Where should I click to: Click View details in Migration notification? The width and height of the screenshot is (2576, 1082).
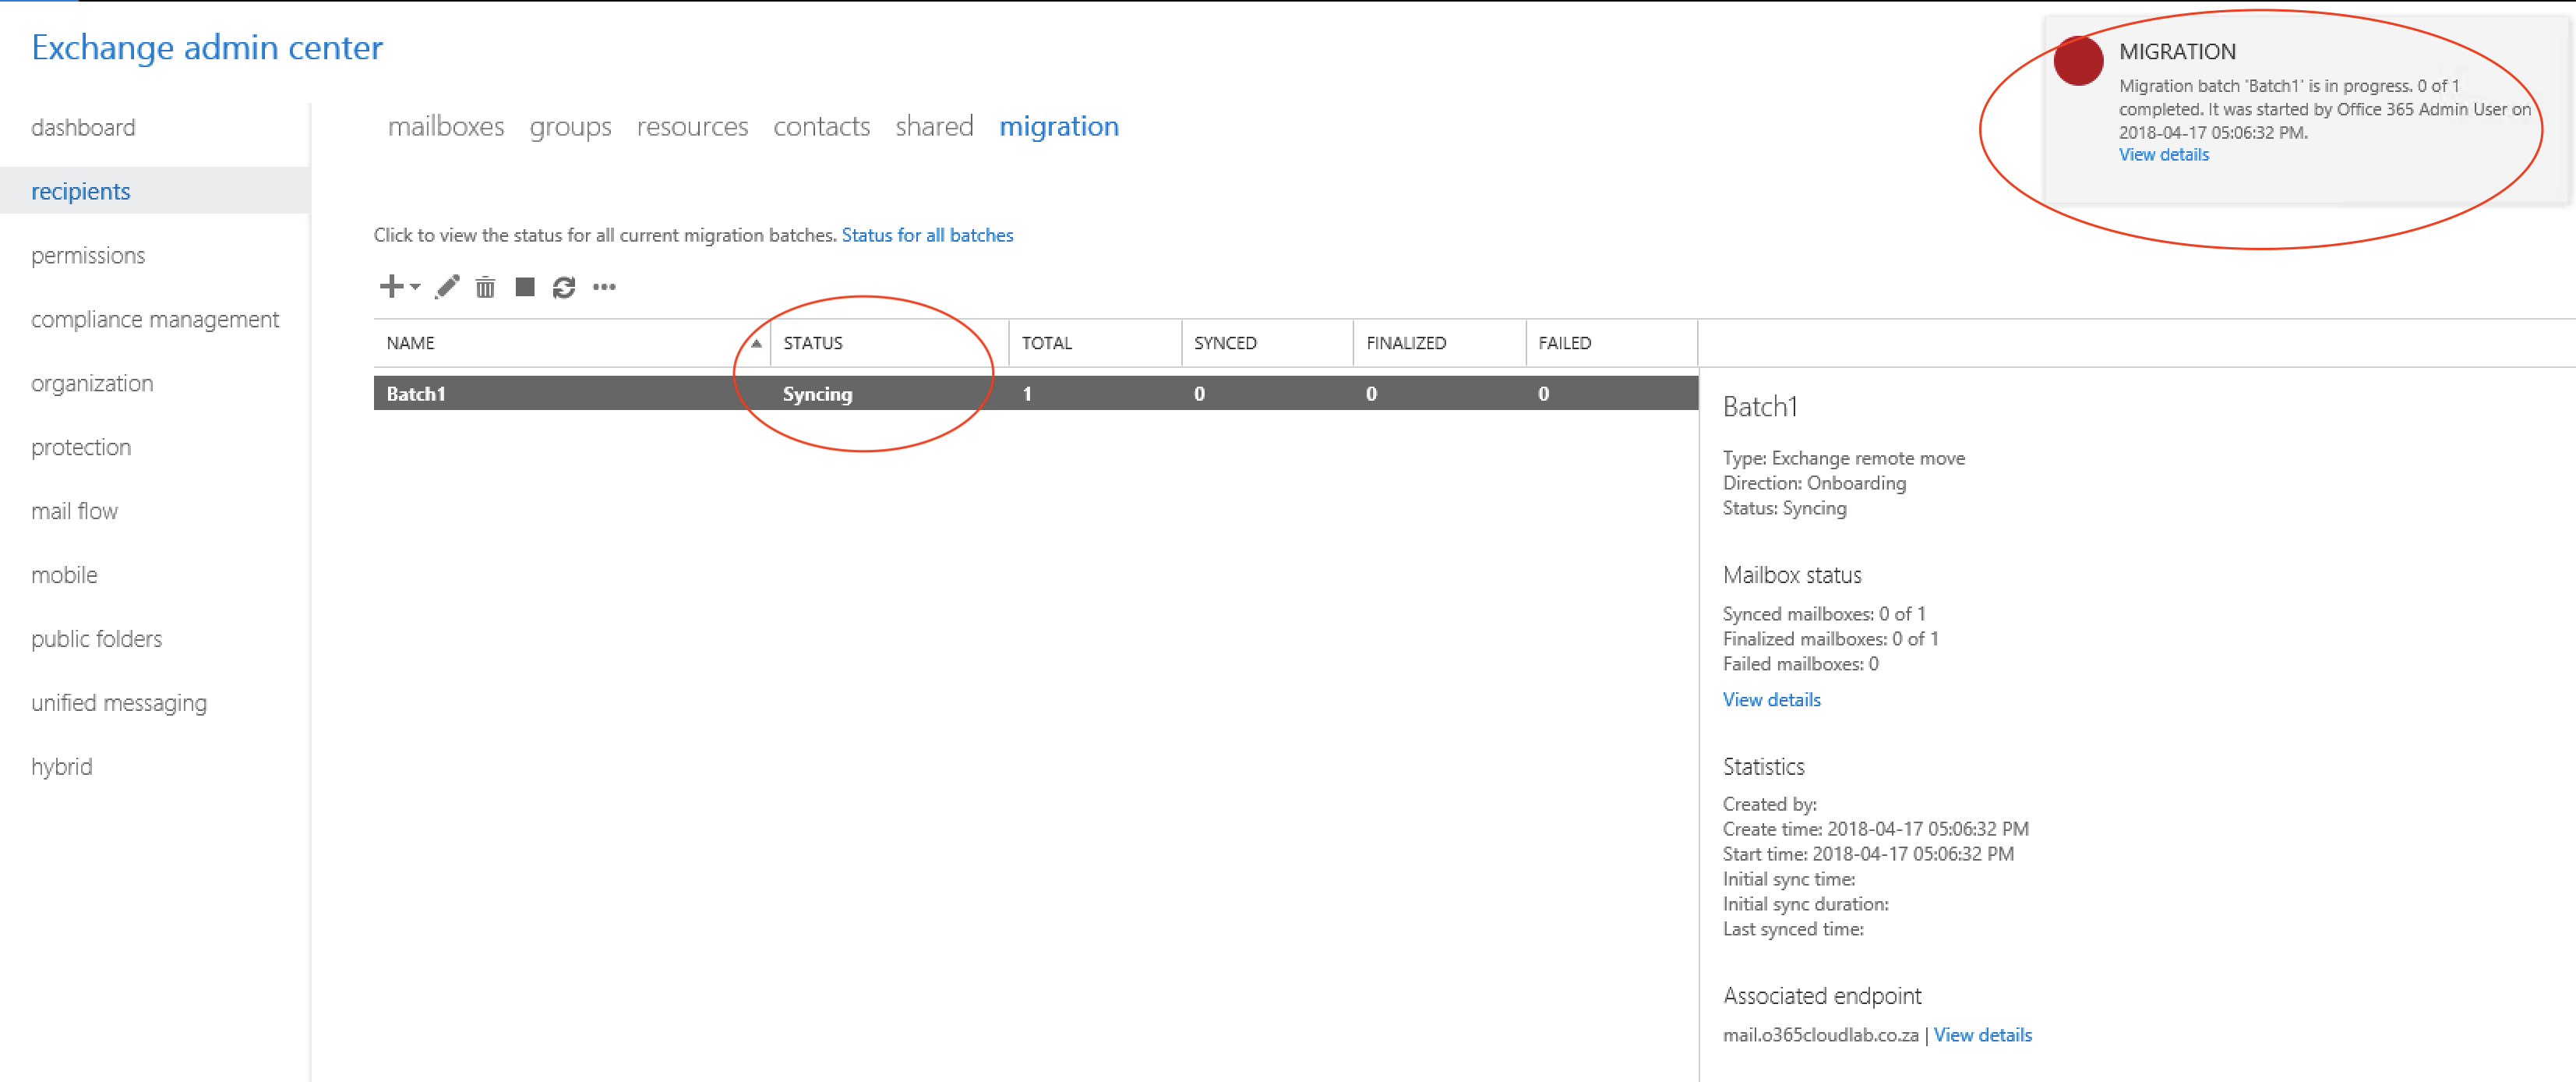2163,155
